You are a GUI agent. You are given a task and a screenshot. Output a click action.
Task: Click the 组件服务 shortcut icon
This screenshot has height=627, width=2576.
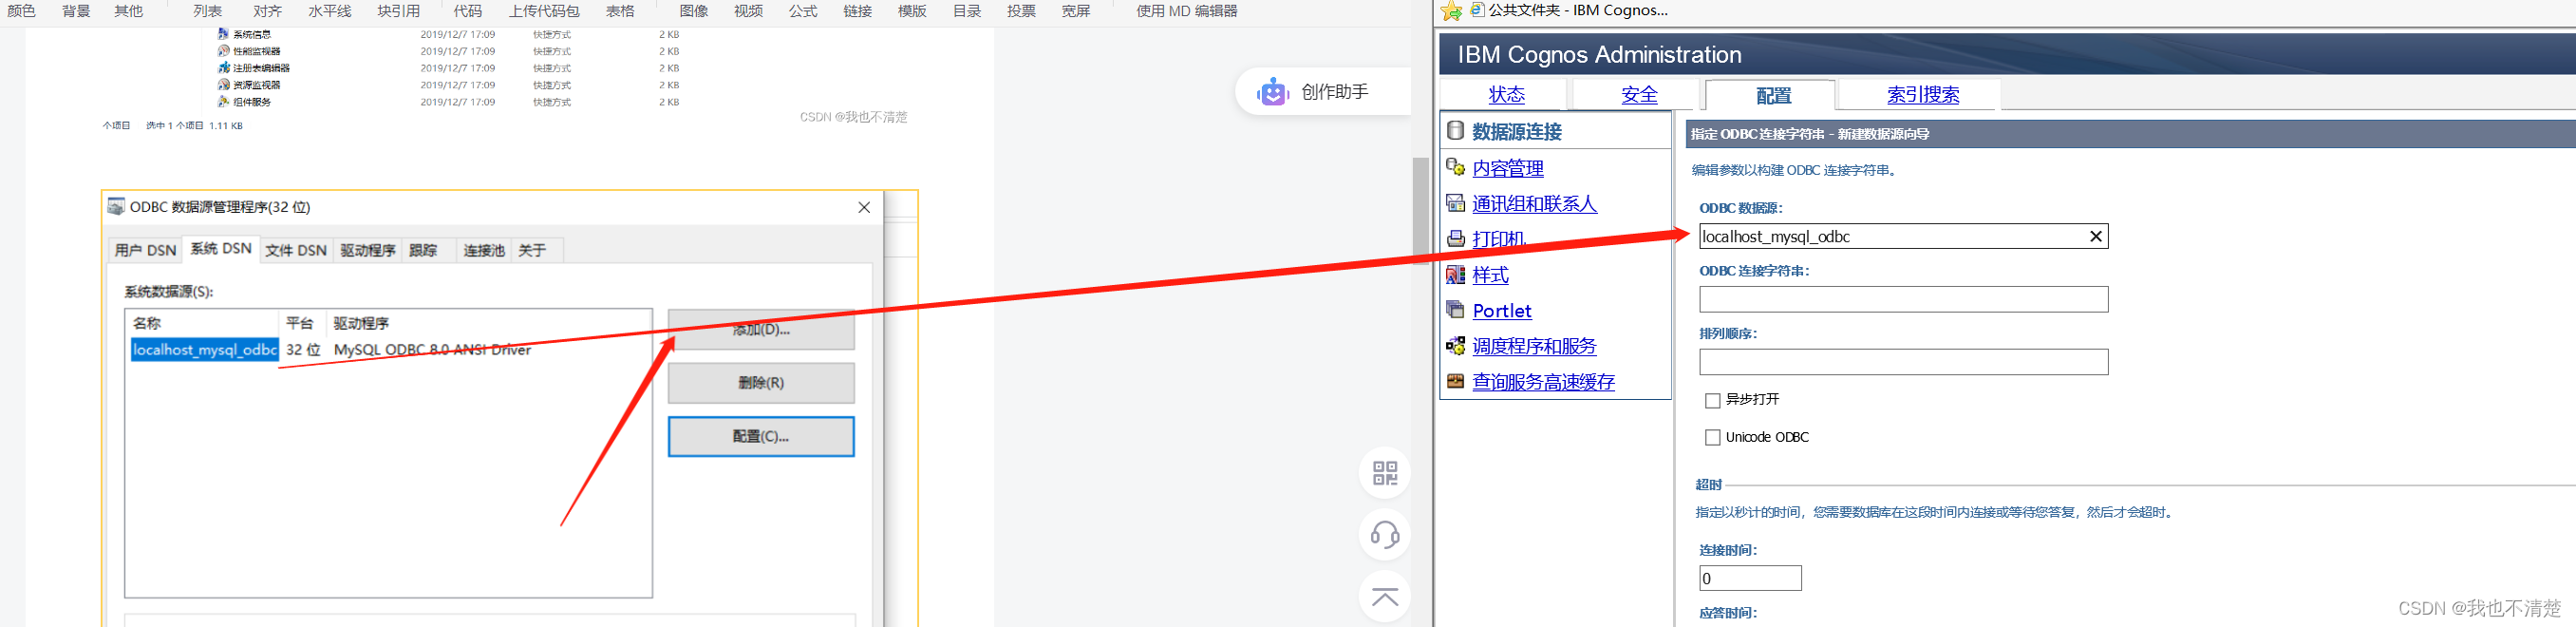(x=223, y=102)
